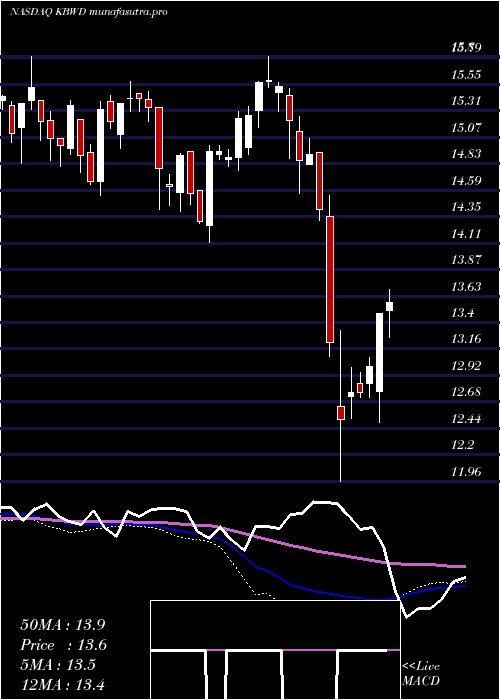Screen dimensions: 500x700
Task: Select the last white candle near 13.5
Action: tap(389, 306)
